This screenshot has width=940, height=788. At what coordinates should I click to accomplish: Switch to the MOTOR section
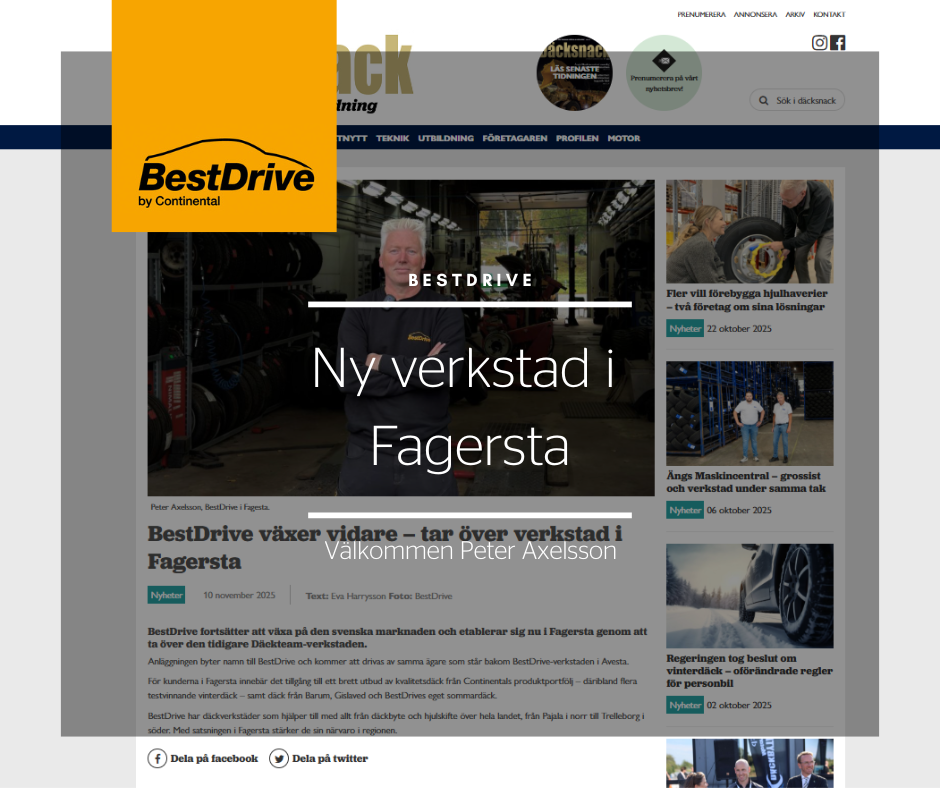pyautogui.click(x=623, y=138)
